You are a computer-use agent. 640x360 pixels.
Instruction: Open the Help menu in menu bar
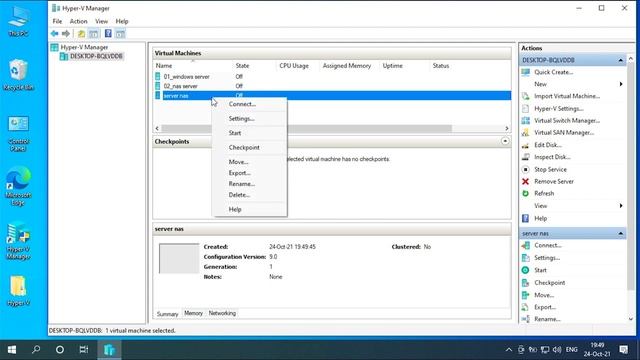(x=122, y=21)
